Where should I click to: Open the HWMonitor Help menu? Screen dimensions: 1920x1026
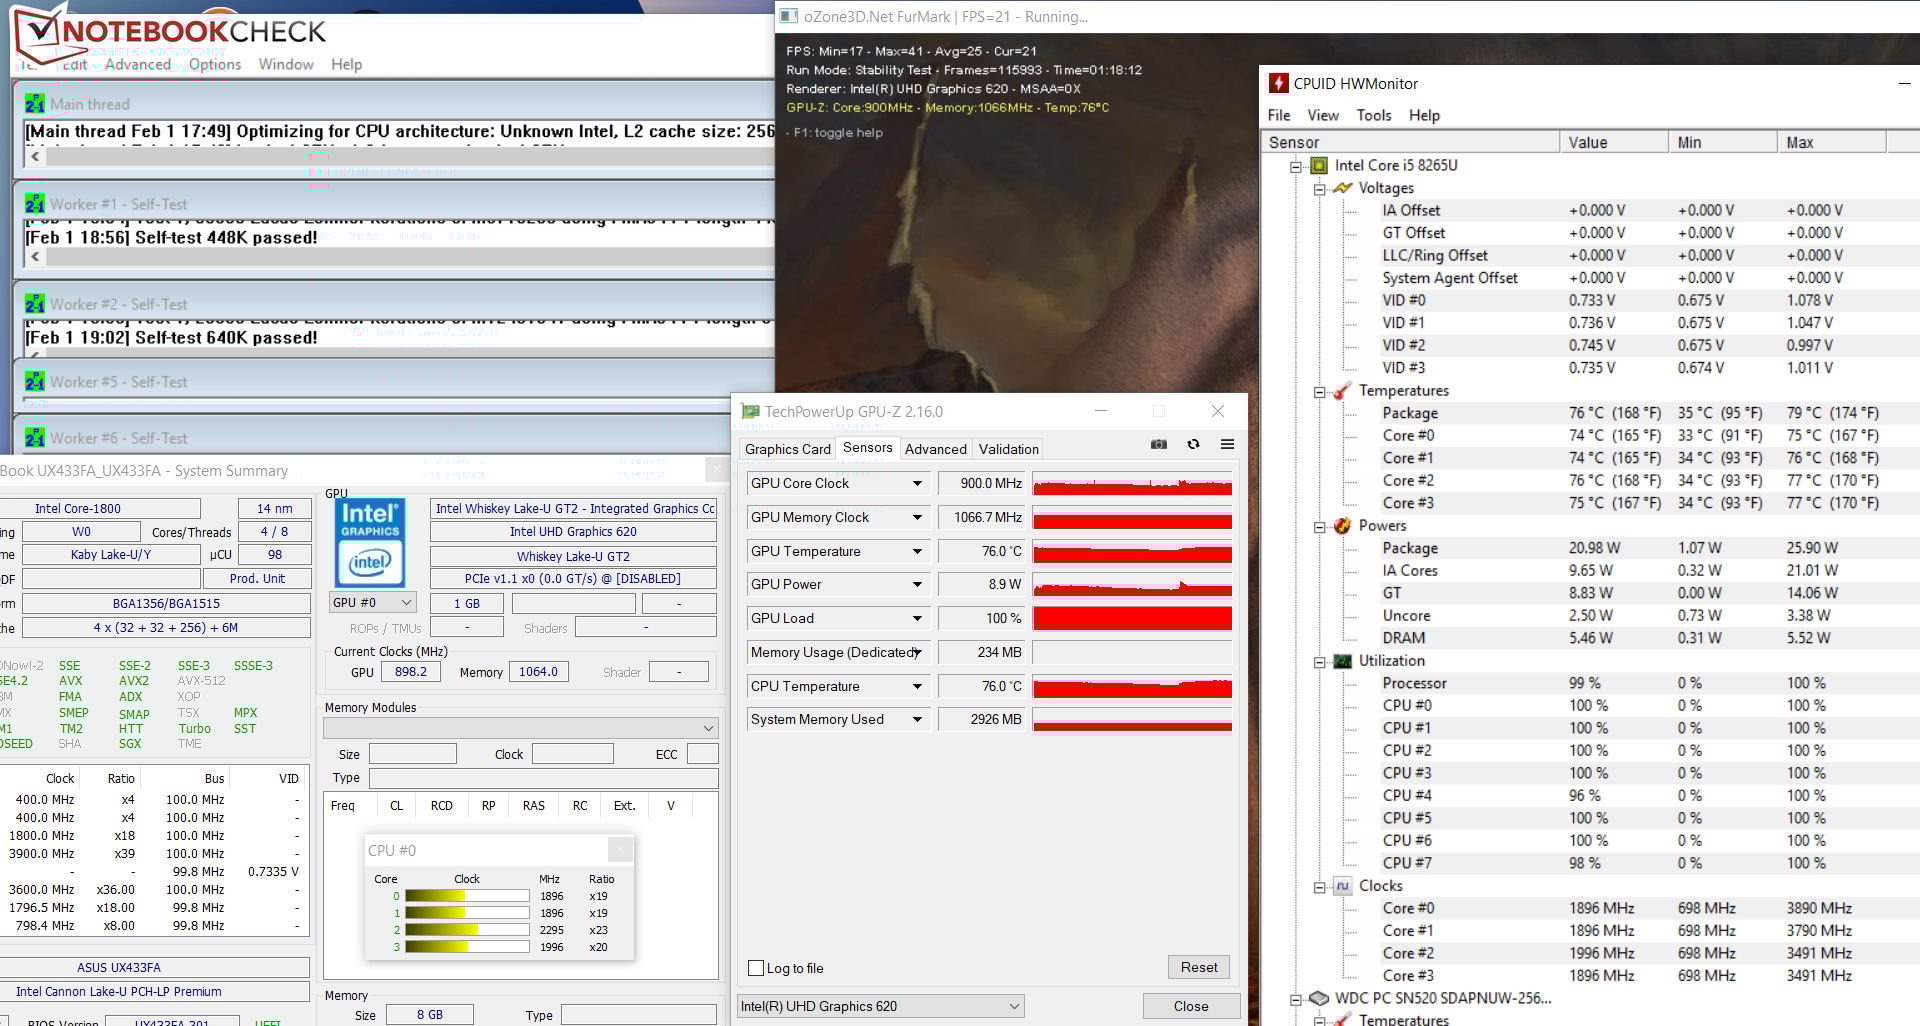coord(1424,115)
